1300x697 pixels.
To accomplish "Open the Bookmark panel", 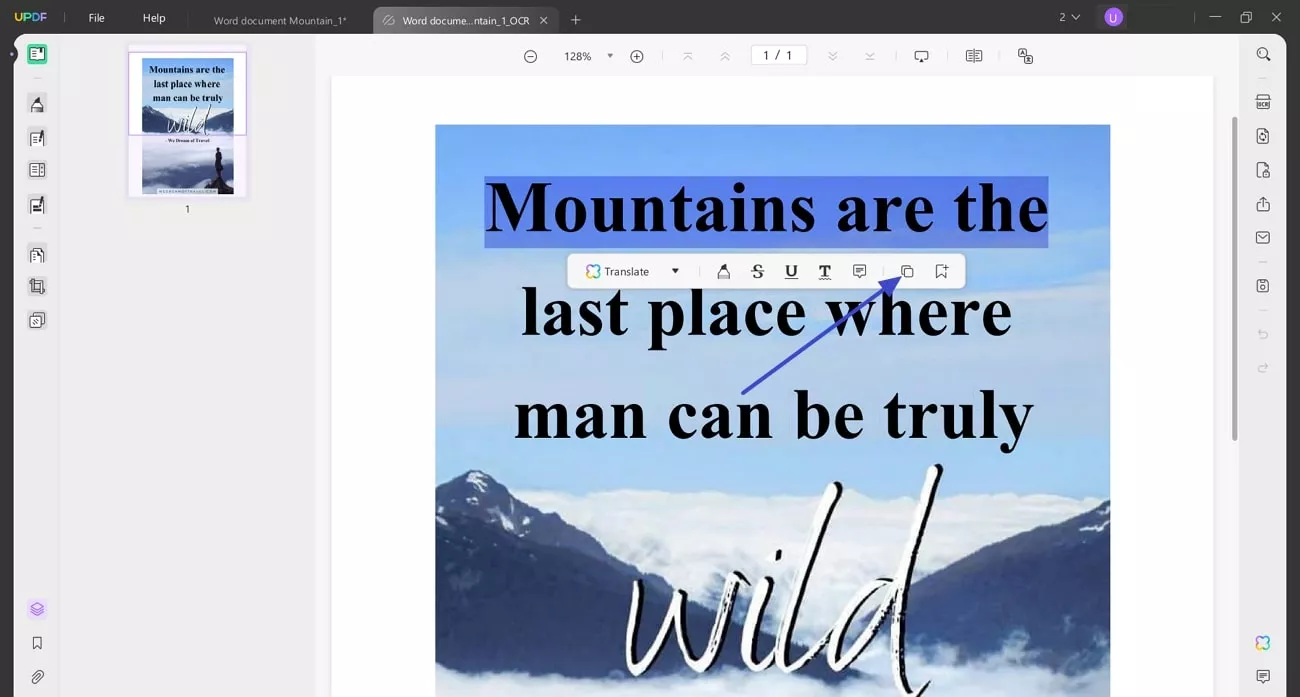I will coord(37,643).
